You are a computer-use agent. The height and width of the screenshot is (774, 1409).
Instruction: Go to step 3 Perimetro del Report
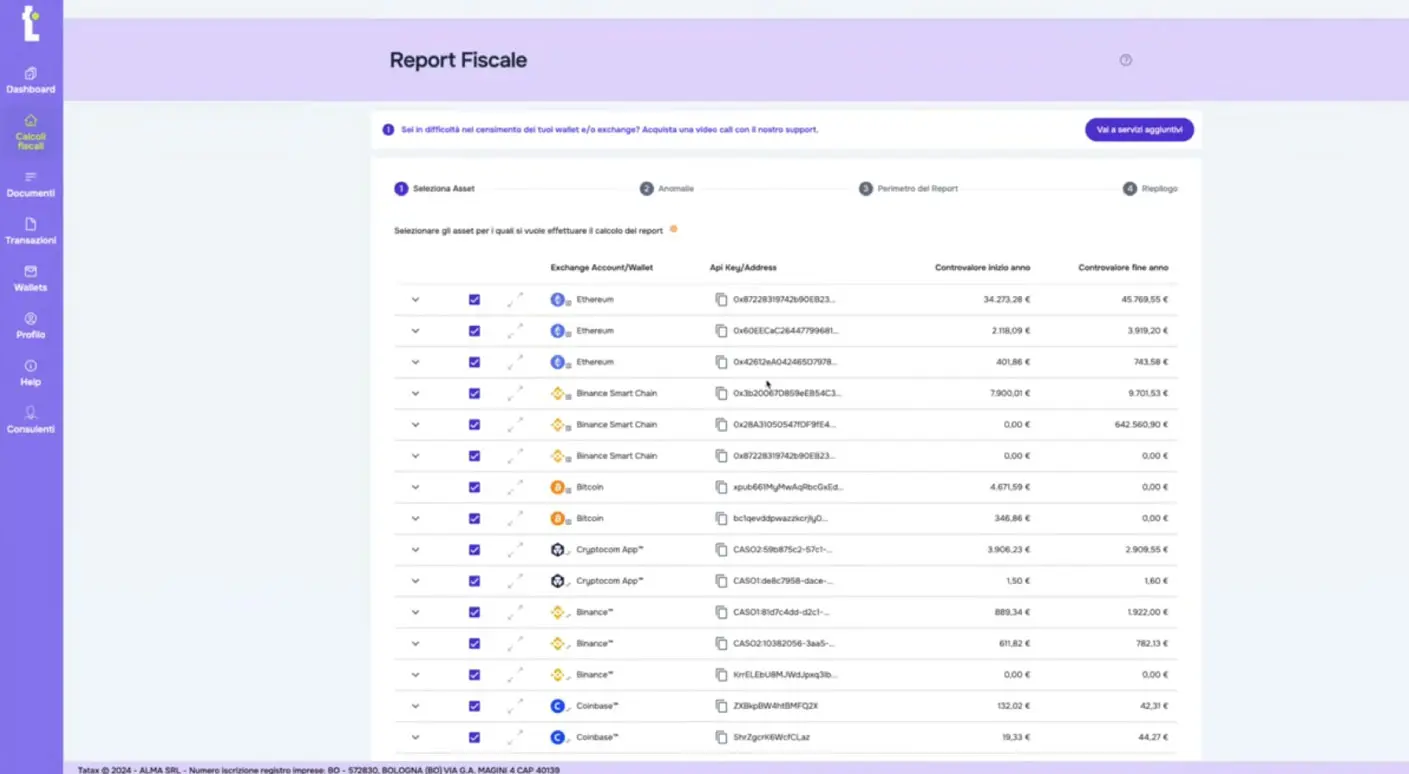(908, 188)
